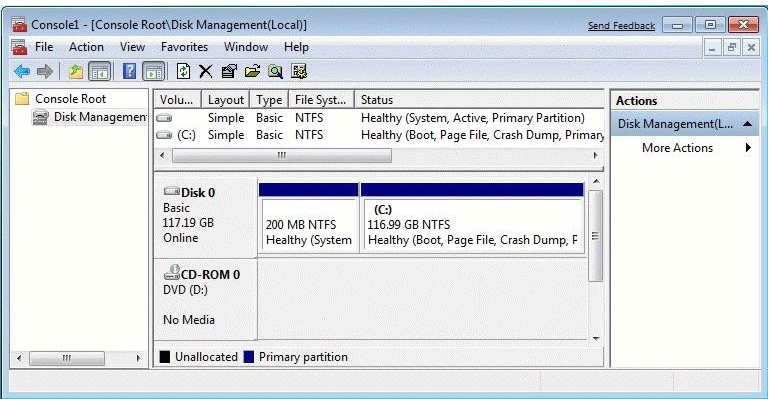Click the CD-ROM 0 DVD (D:) panel
The width and height of the screenshot is (771, 401).
coord(205,298)
